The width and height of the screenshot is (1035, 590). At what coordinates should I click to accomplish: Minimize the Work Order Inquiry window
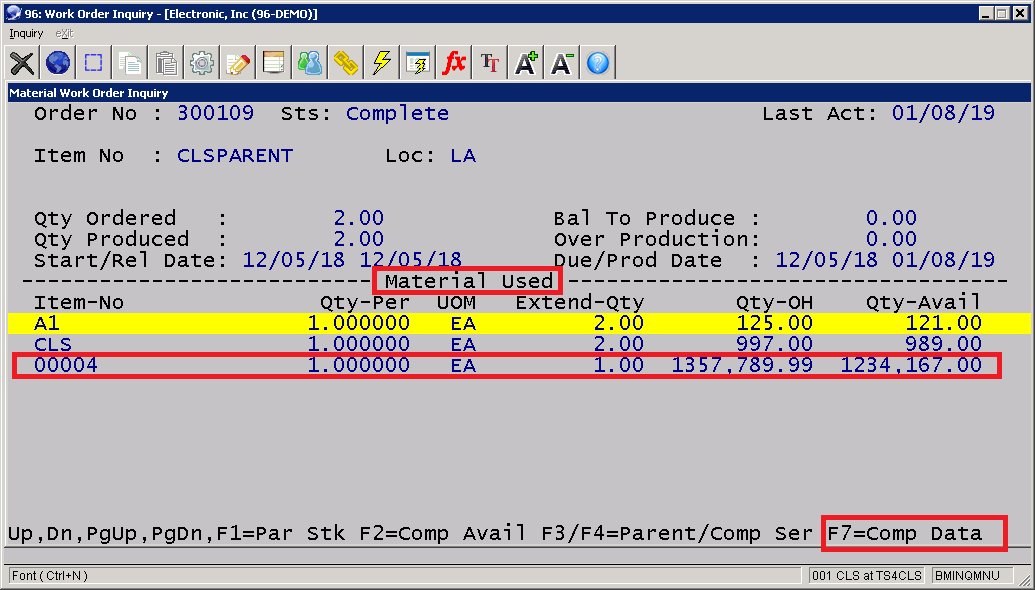[986, 13]
